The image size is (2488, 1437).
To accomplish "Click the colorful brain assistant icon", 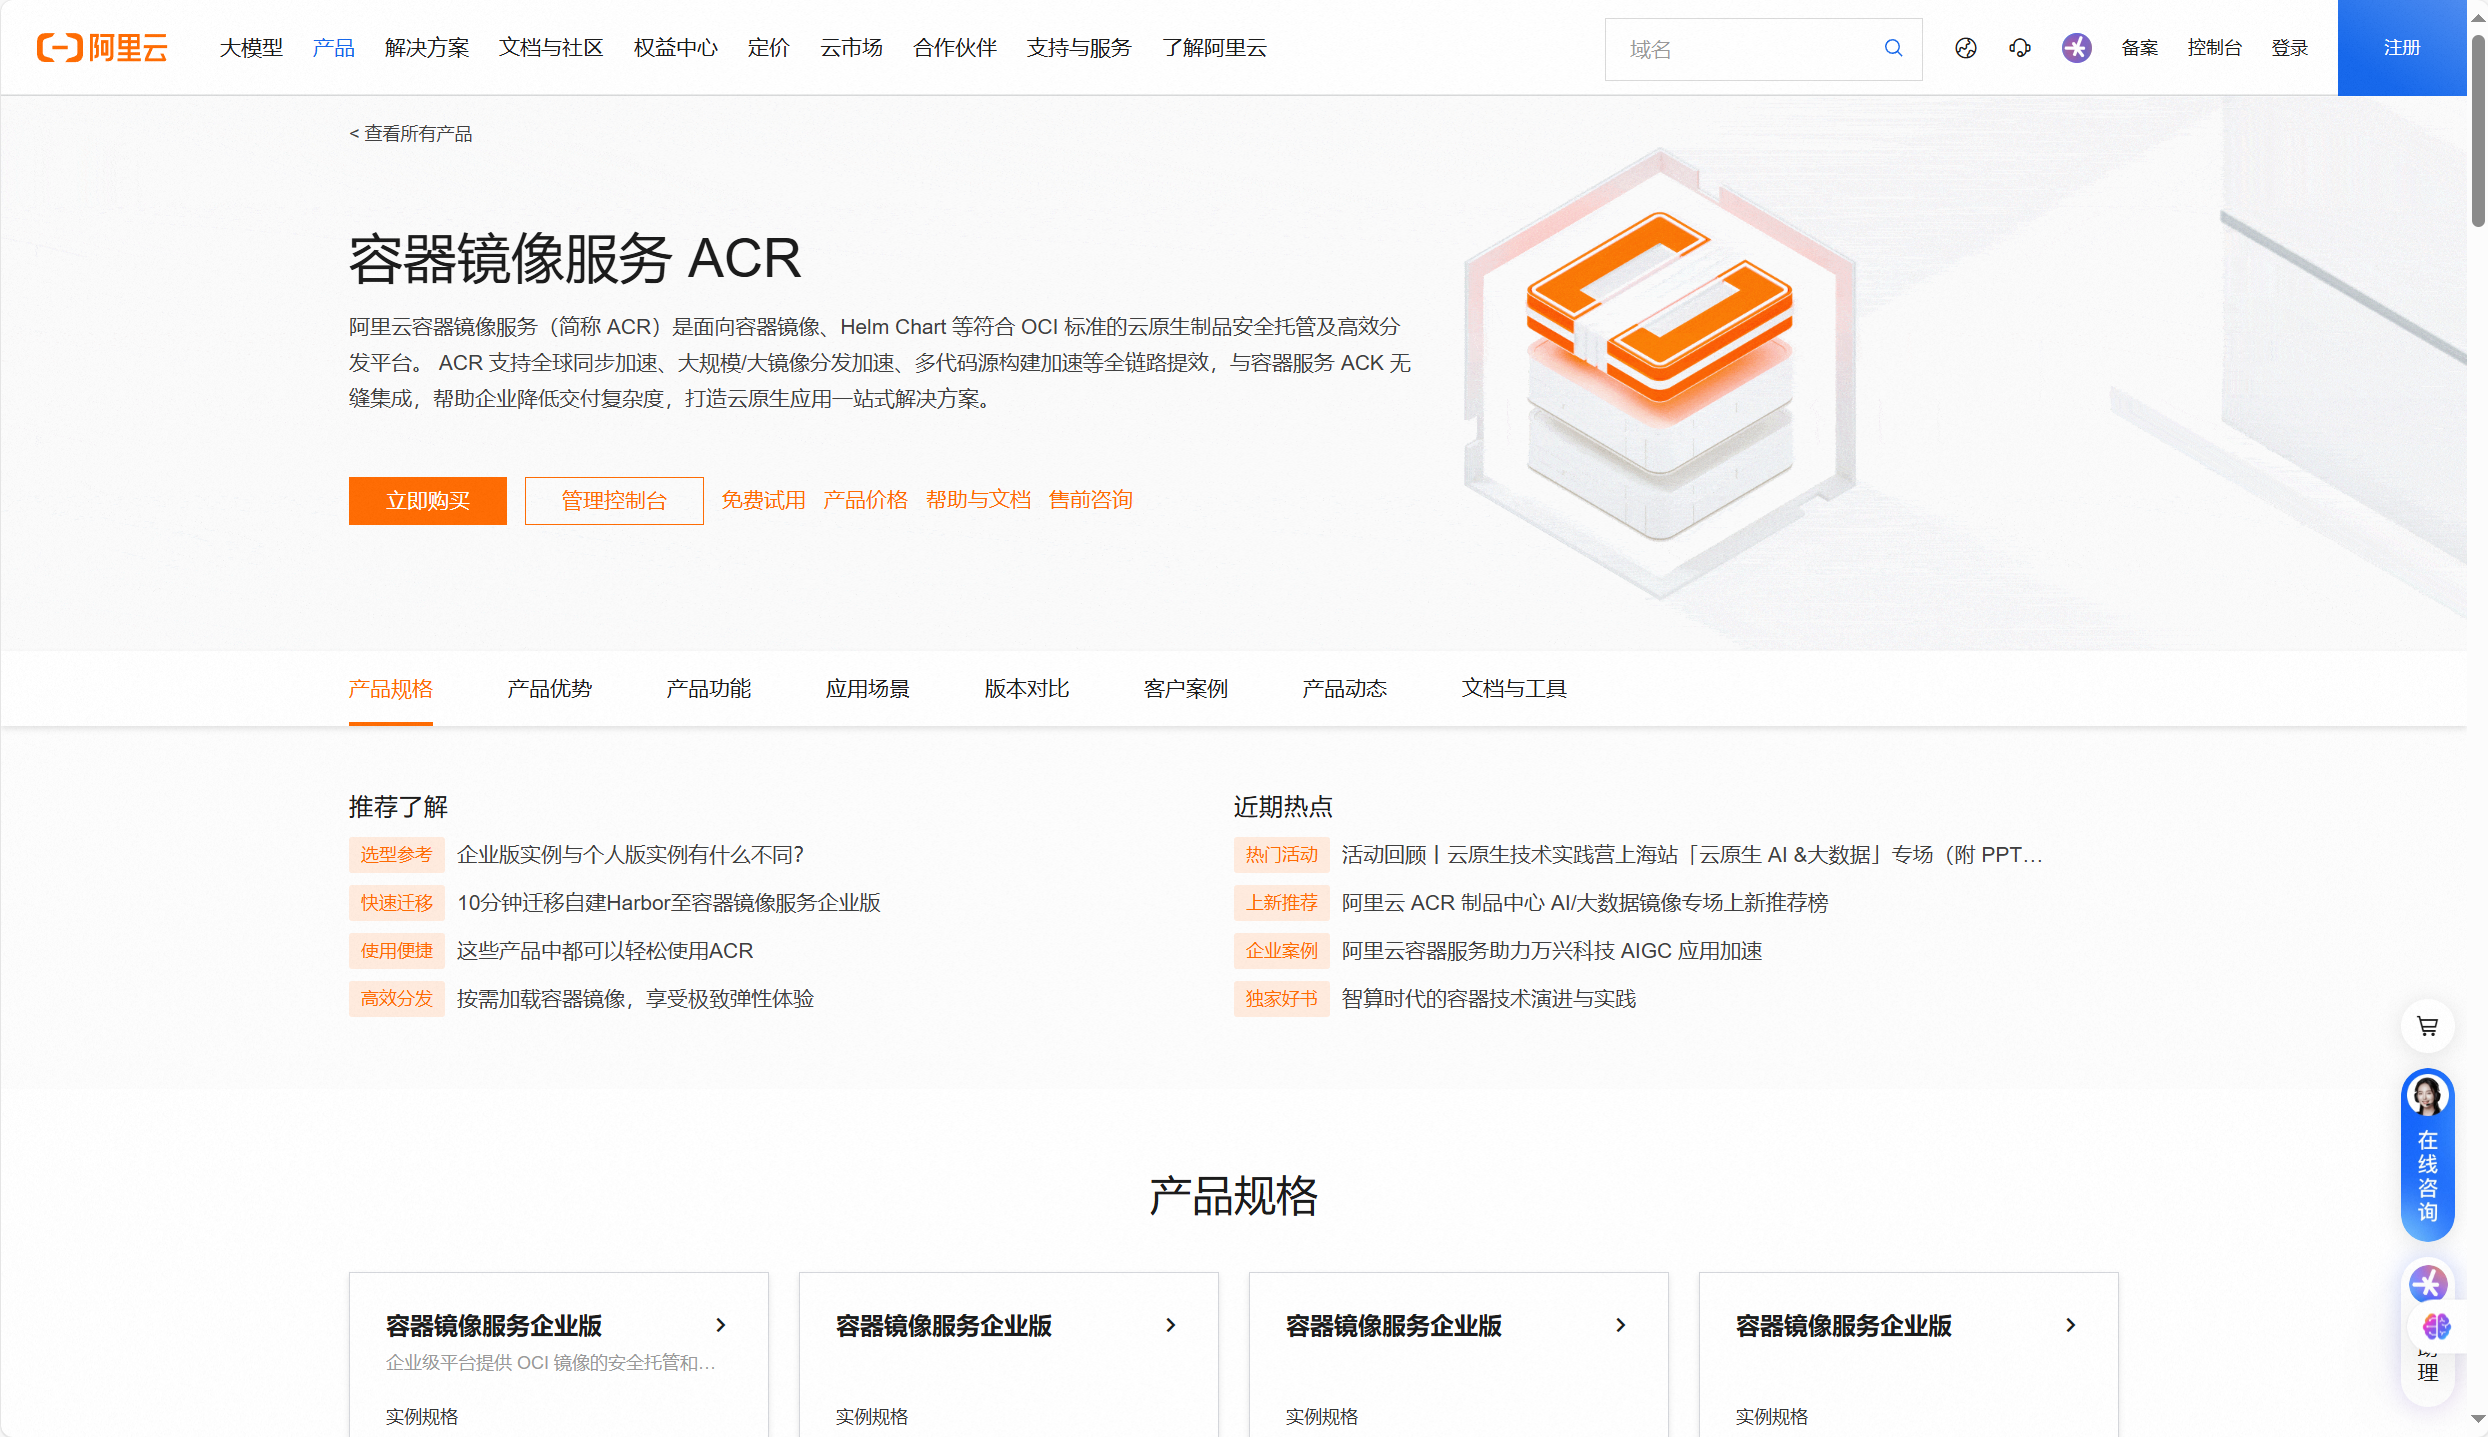I will pos(2436,1327).
